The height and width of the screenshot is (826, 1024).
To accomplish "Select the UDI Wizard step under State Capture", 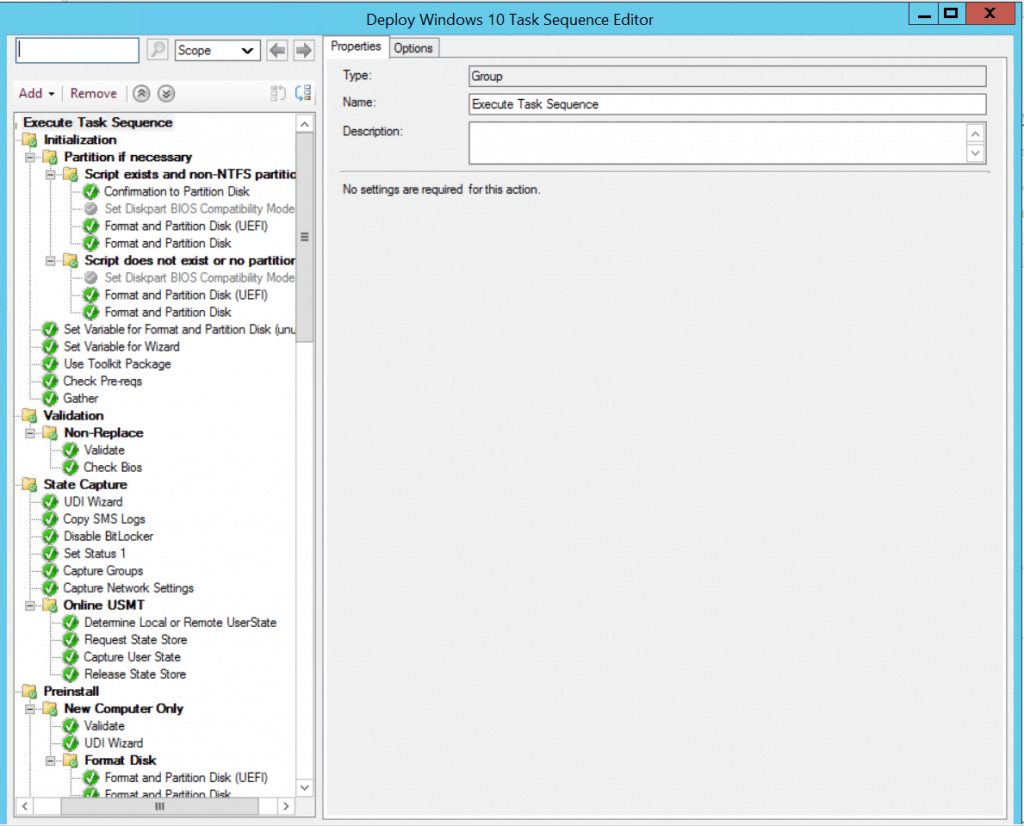I will pos(93,502).
